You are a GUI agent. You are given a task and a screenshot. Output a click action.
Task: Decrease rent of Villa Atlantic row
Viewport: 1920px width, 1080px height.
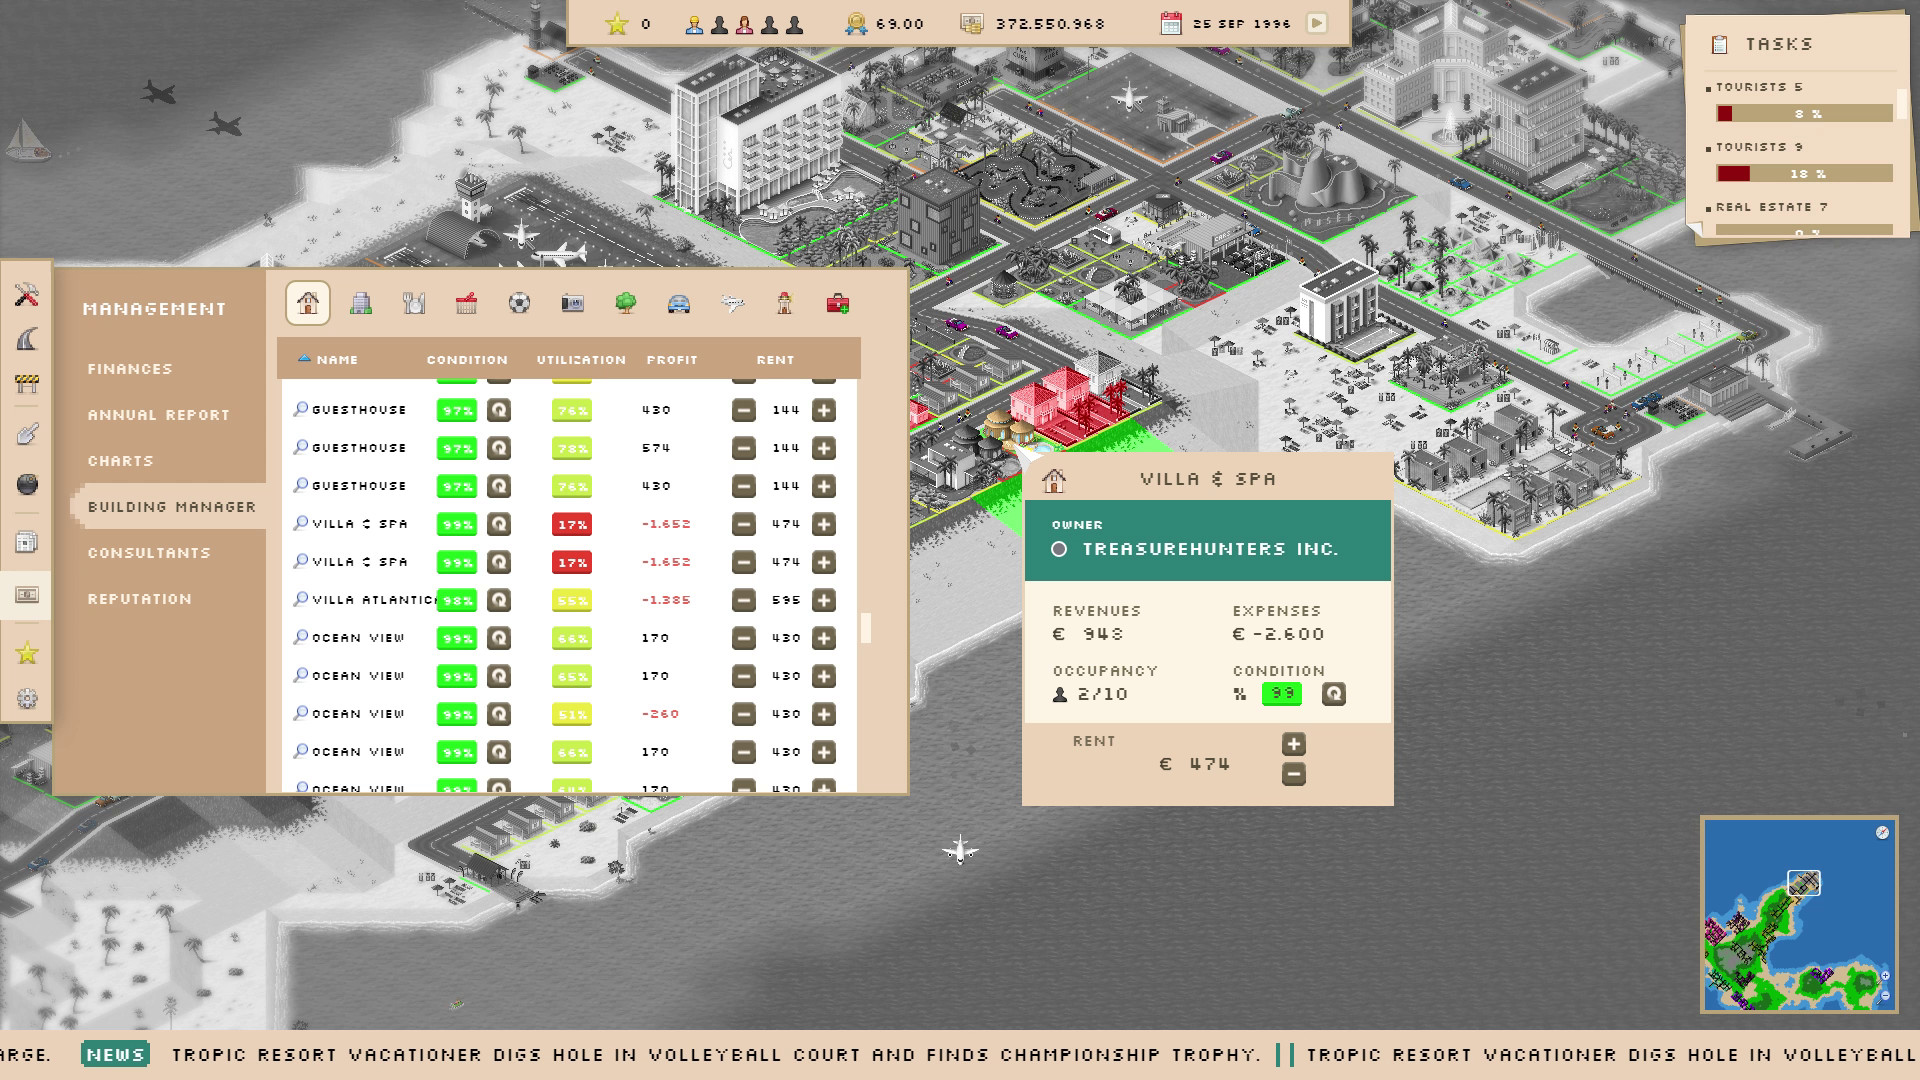click(743, 600)
